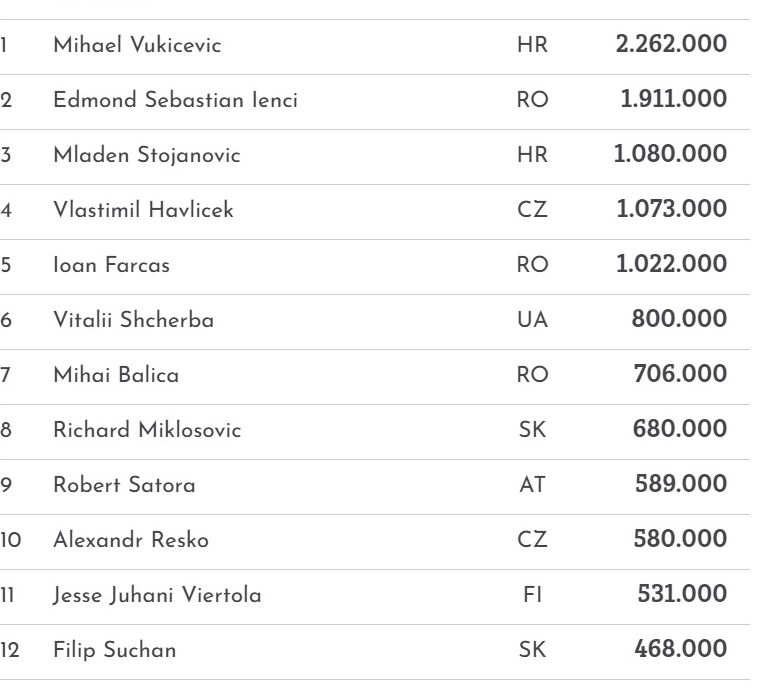This screenshot has height=698, width=774.
Task: Click UA country code for Shcherba
Action: (x=532, y=320)
